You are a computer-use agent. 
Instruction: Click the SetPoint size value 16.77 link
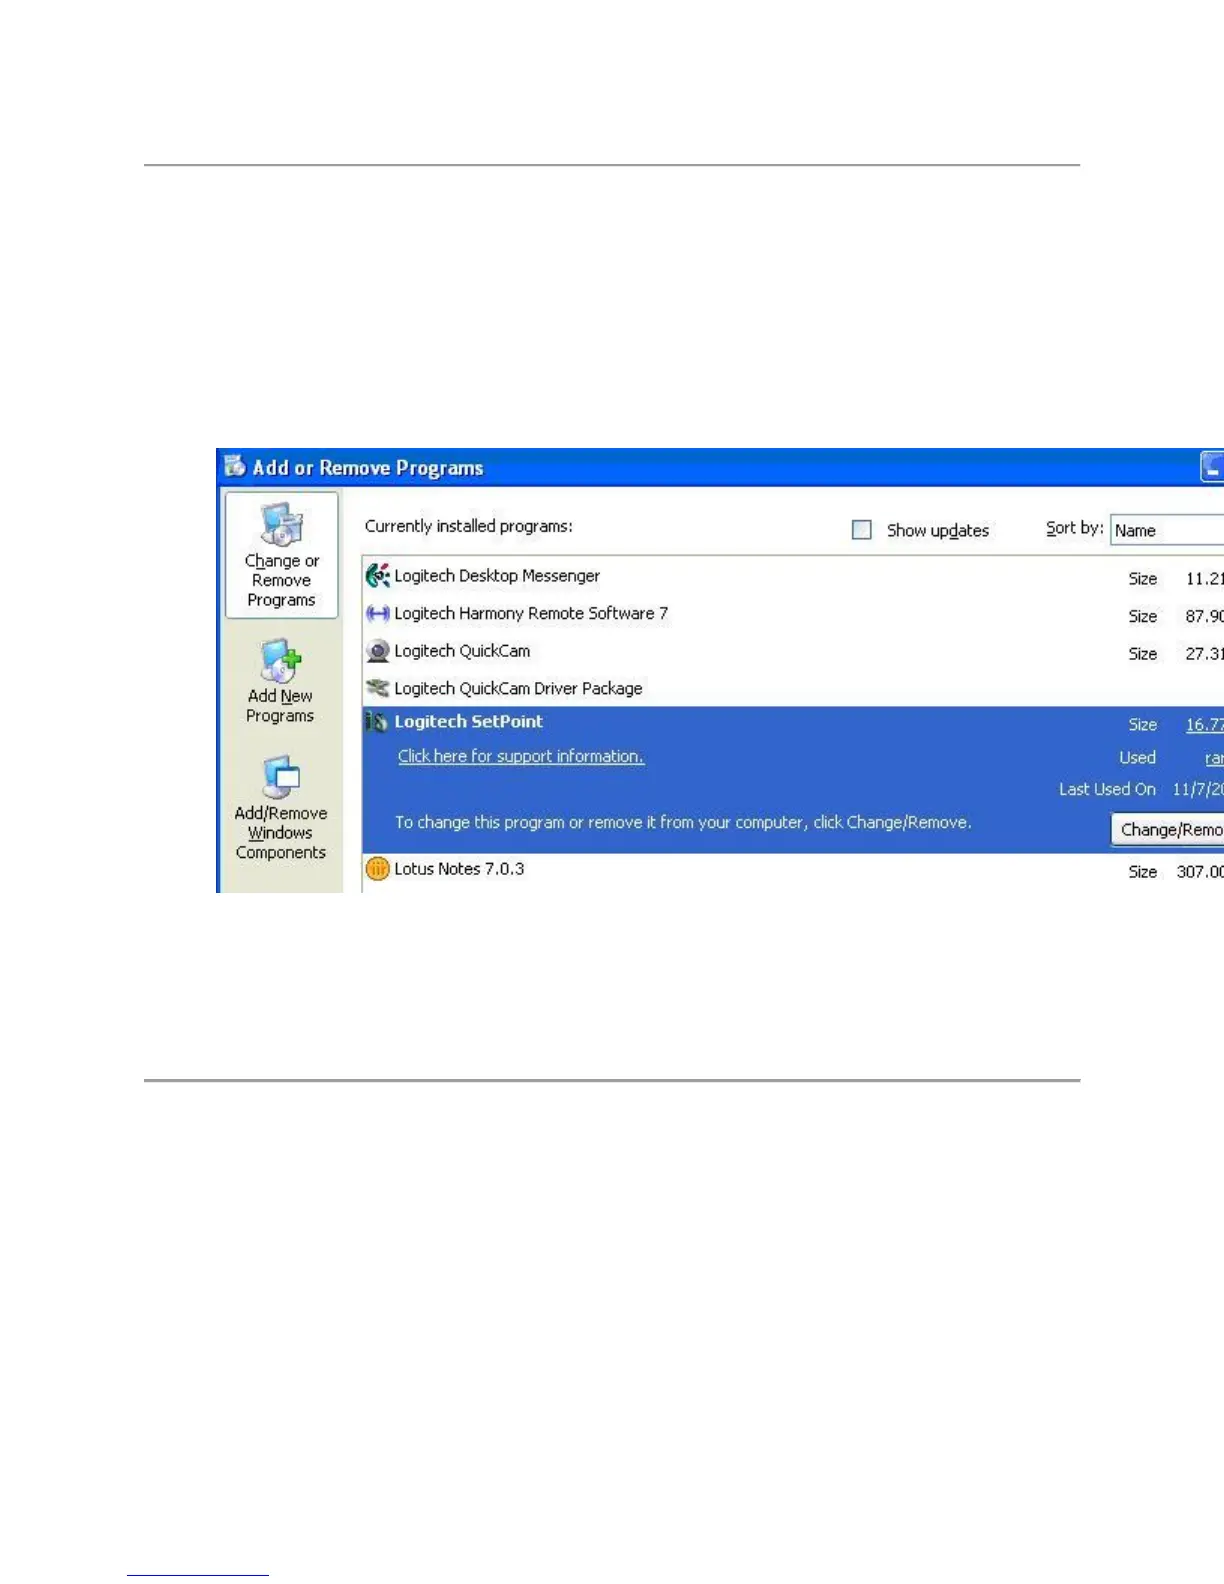(1204, 725)
